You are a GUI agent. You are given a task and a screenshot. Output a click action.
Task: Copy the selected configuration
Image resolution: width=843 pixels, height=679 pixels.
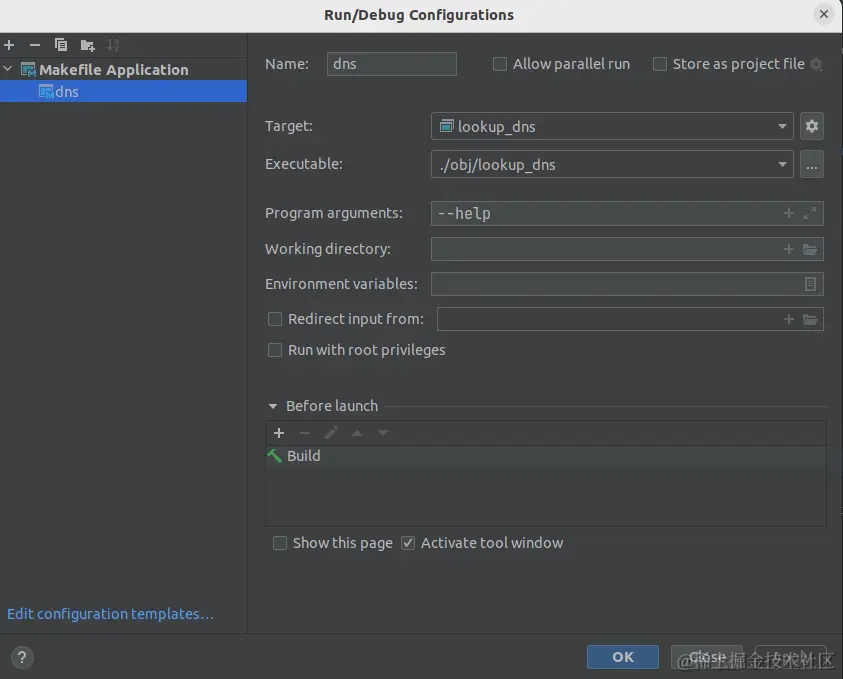pos(61,45)
